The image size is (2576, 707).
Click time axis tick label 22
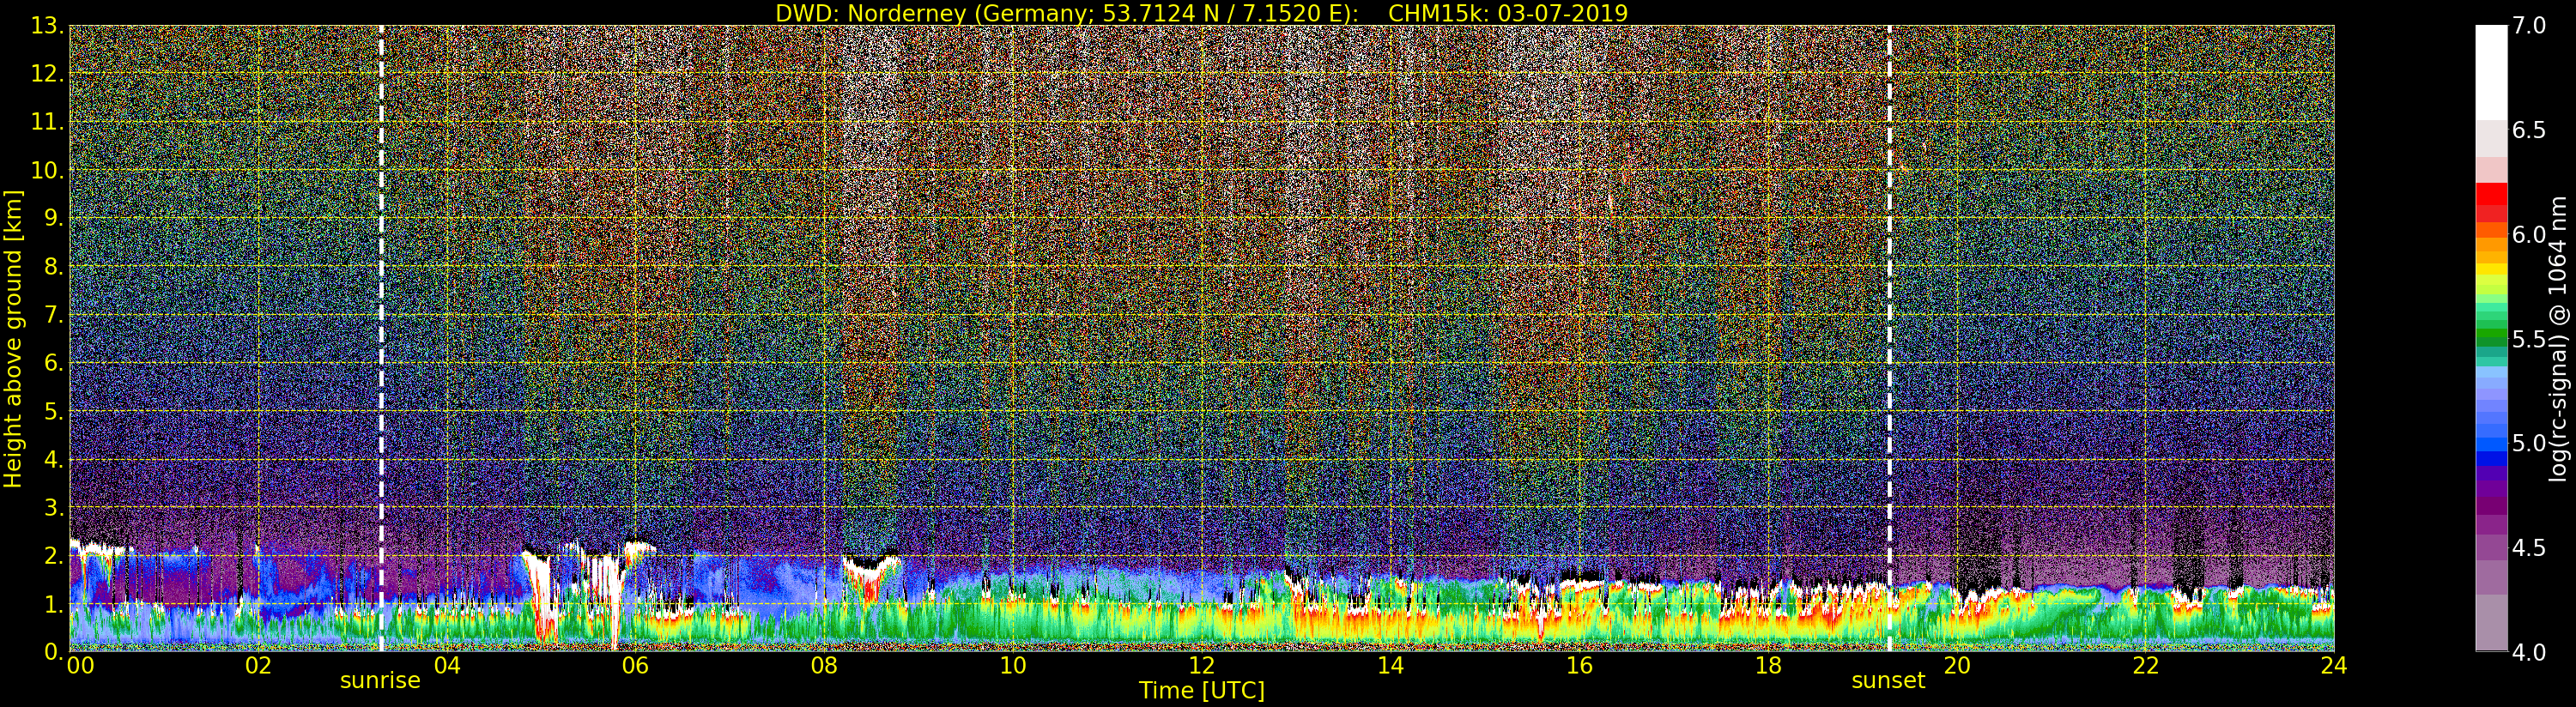2146,665
